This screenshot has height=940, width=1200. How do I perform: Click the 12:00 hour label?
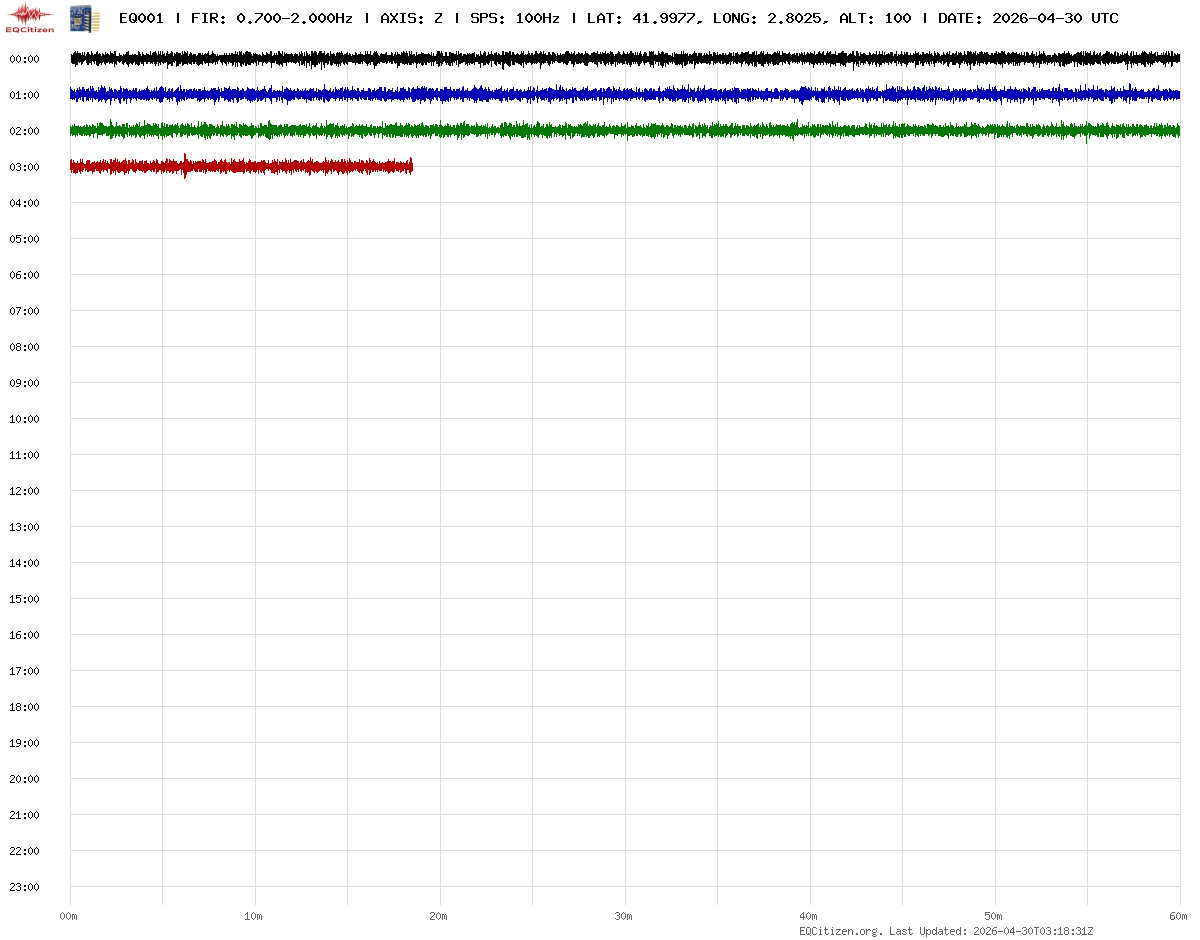point(24,491)
